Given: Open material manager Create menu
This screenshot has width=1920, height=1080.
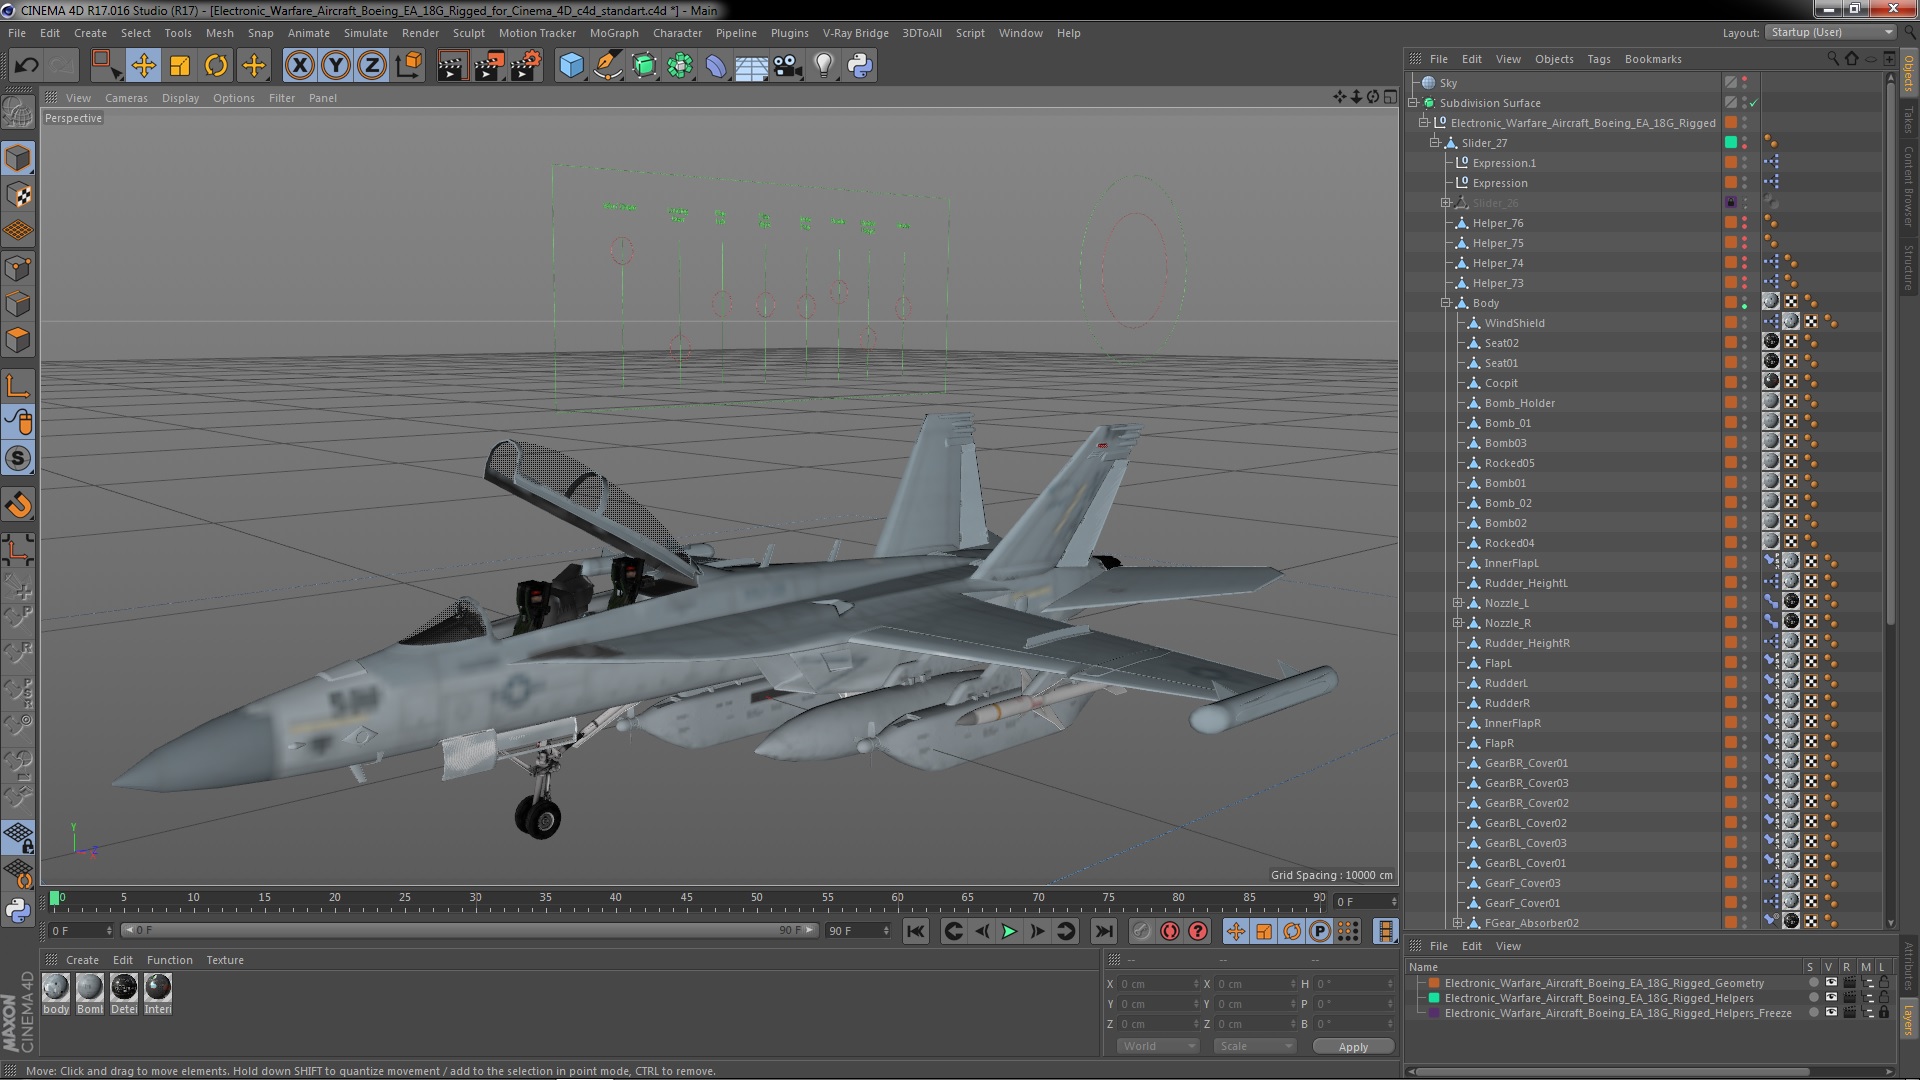Looking at the screenshot, I should [x=82, y=960].
